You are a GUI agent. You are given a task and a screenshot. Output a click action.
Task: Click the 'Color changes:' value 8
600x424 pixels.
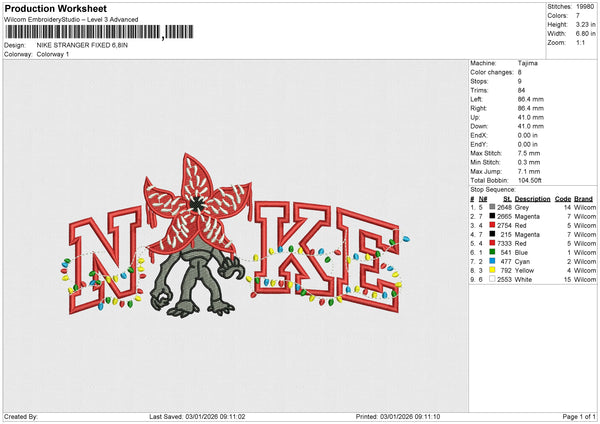(x=520, y=72)
